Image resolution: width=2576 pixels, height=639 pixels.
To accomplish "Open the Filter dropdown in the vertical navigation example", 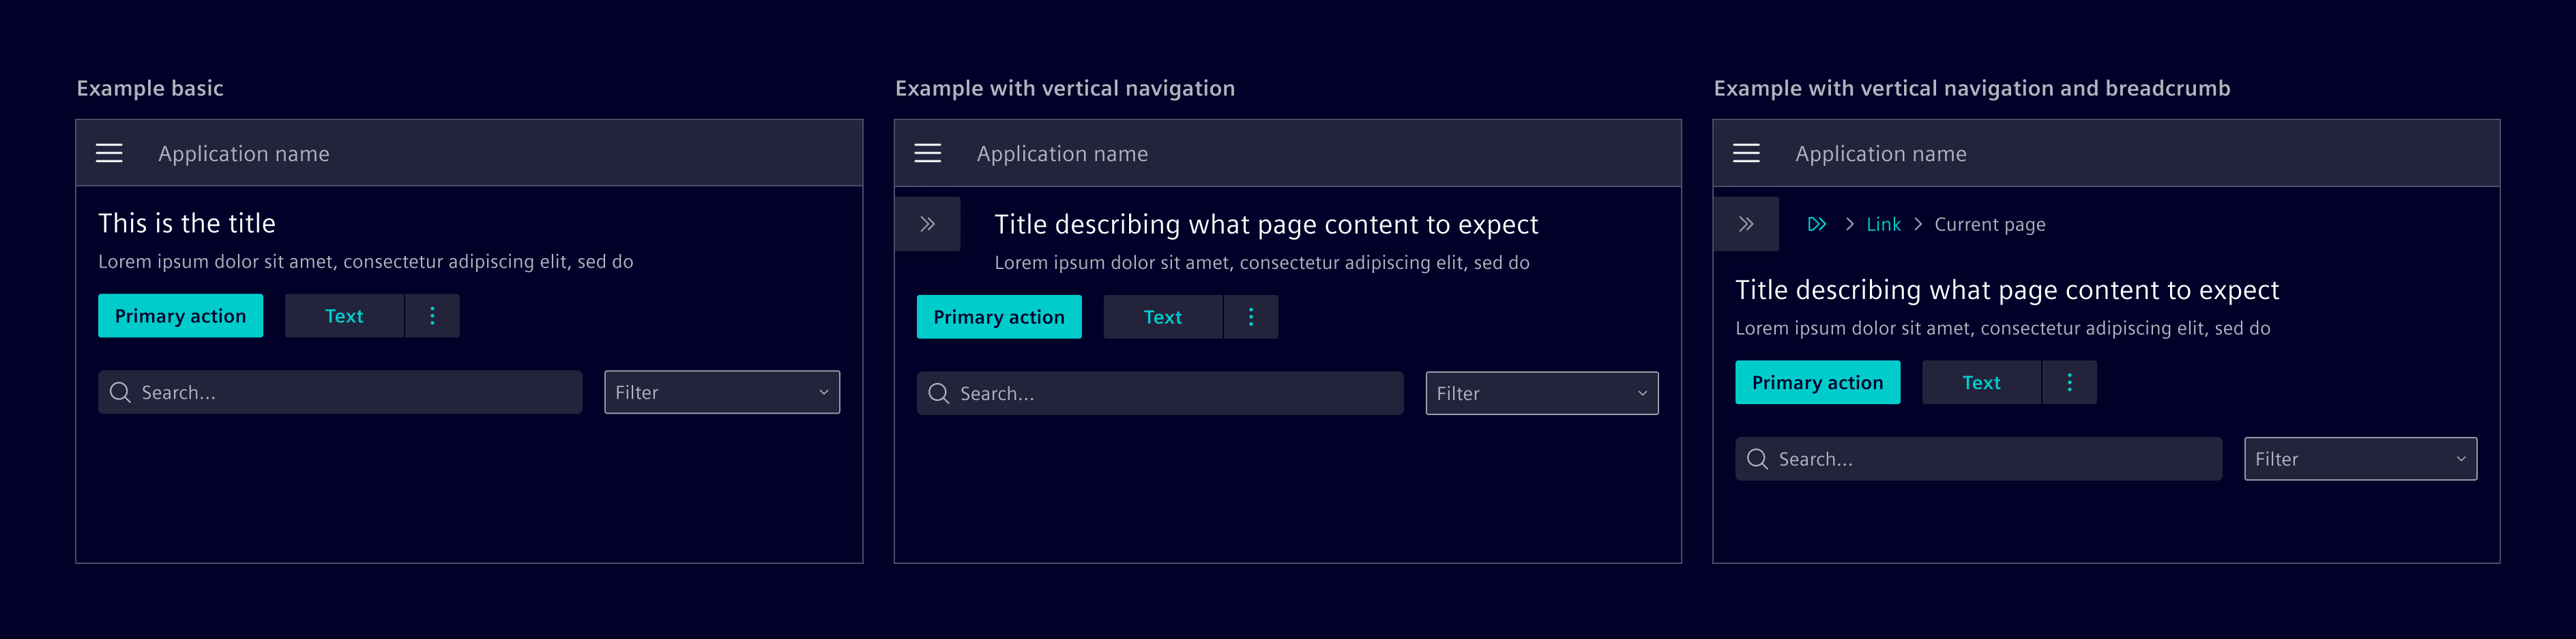I will pyautogui.click(x=1540, y=393).
